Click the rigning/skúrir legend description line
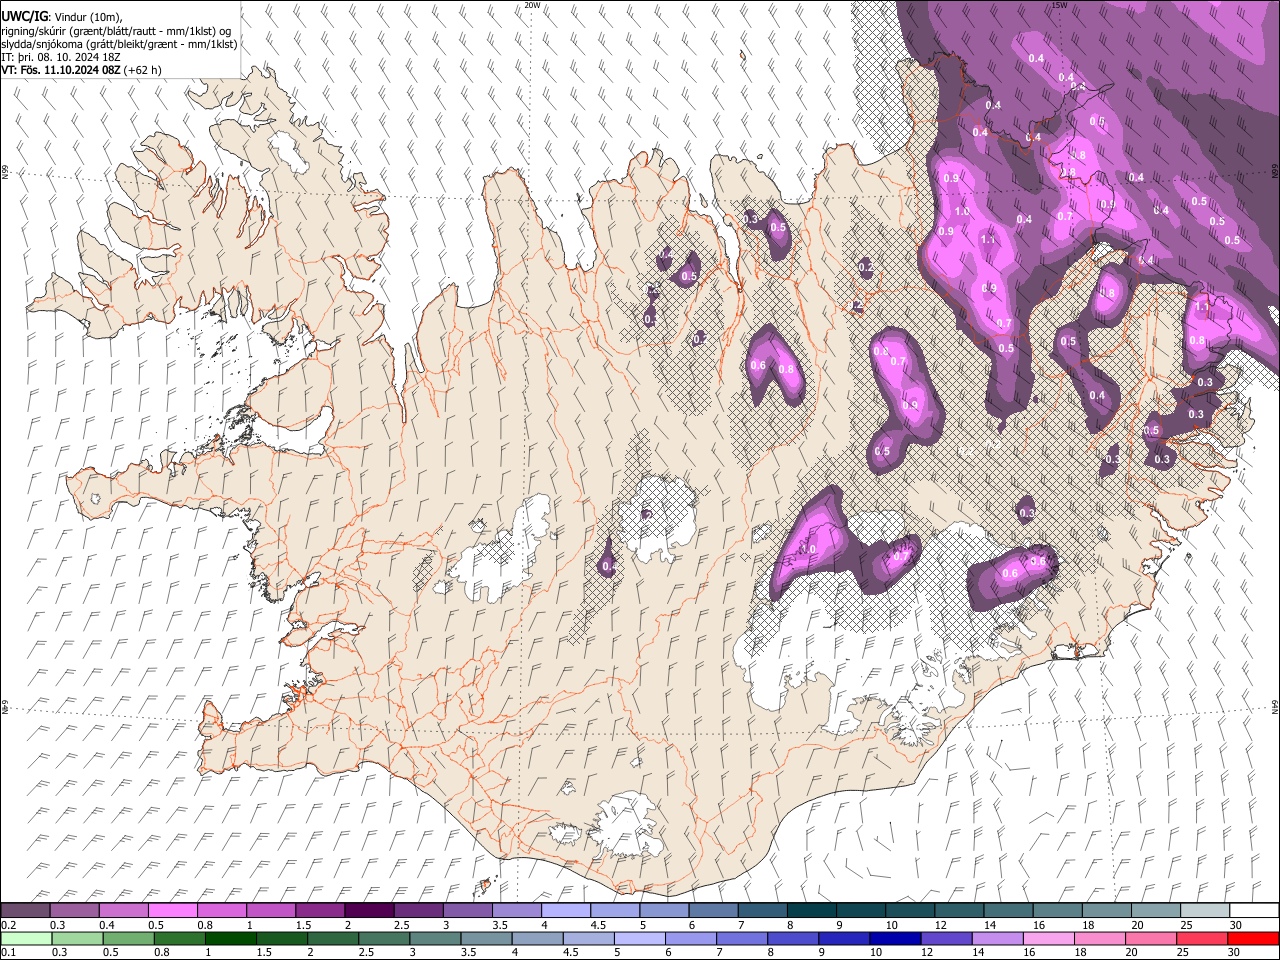The height and width of the screenshot is (960, 1280). point(116,30)
